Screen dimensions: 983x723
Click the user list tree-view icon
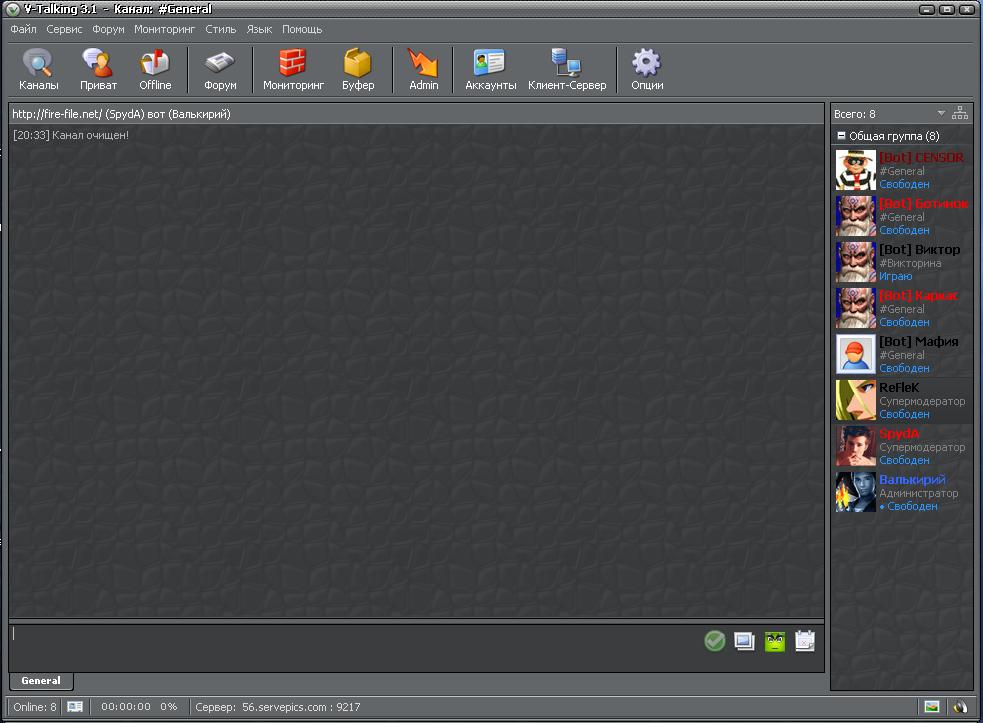click(960, 113)
